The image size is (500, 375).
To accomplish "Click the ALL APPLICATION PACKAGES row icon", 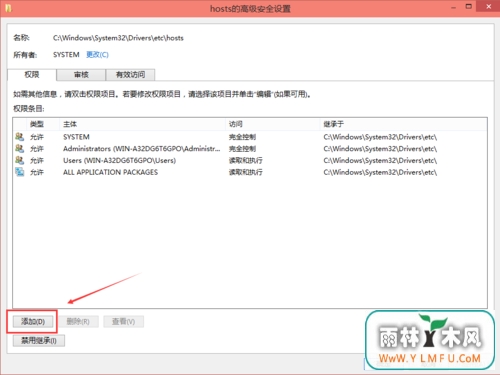I will (19, 172).
